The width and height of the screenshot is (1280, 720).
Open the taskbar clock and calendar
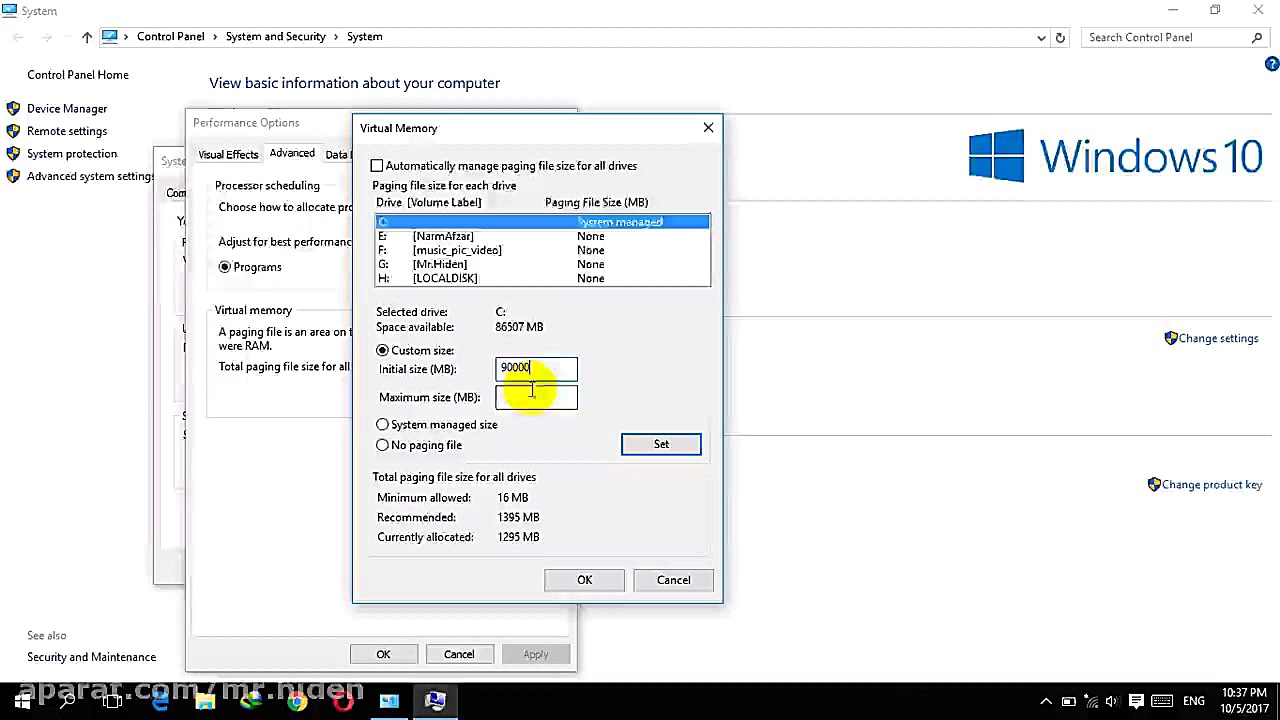pos(1244,701)
